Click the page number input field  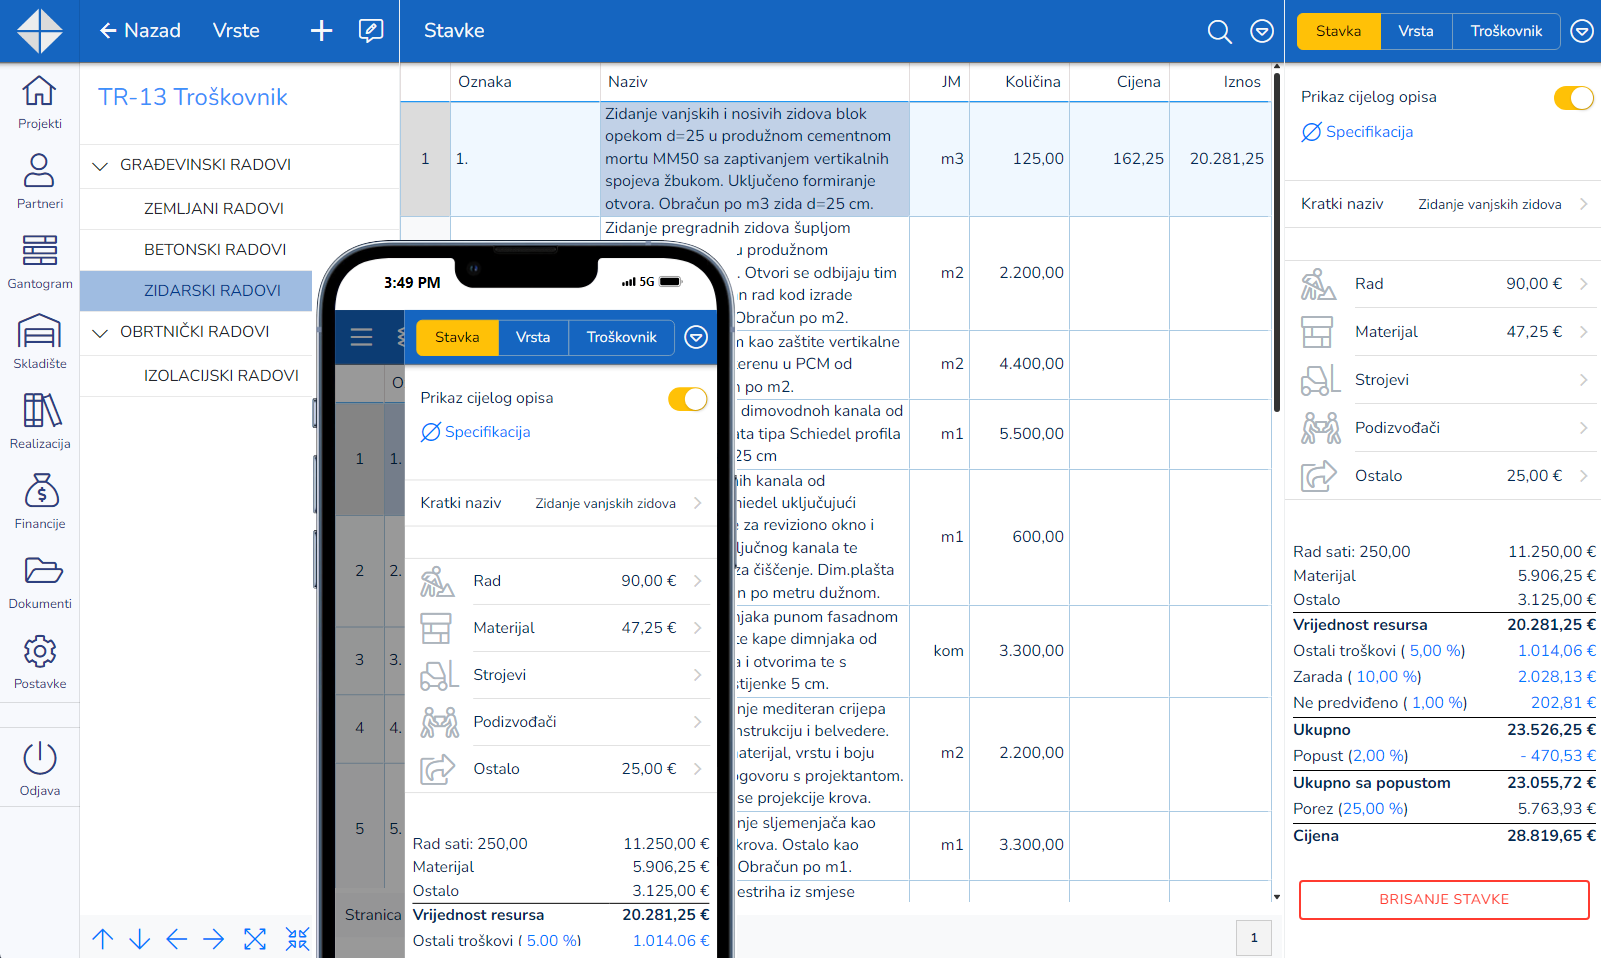(1253, 938)
